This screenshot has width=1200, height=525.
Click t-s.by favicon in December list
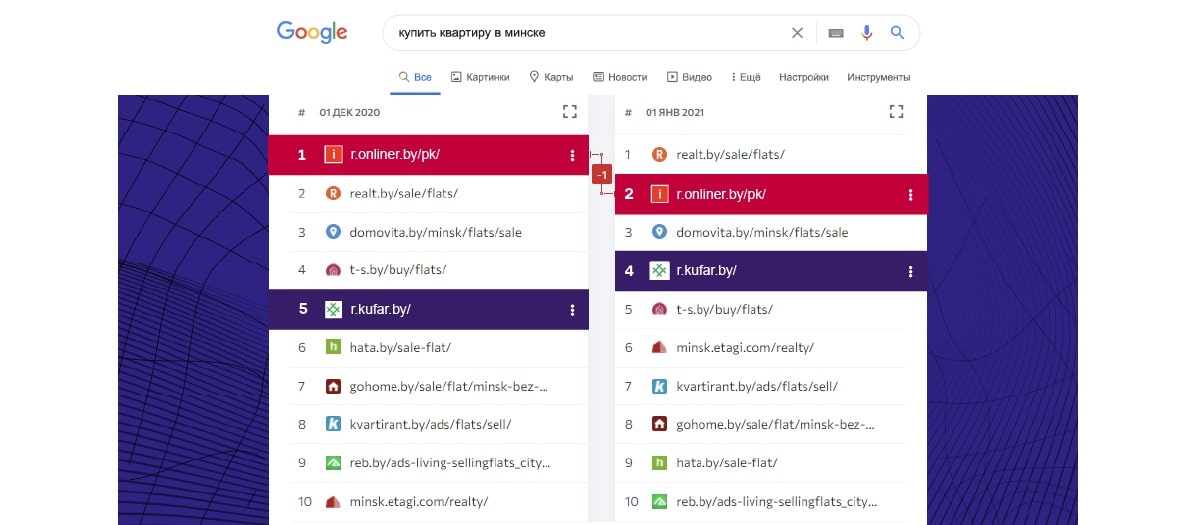coord(334,270)
